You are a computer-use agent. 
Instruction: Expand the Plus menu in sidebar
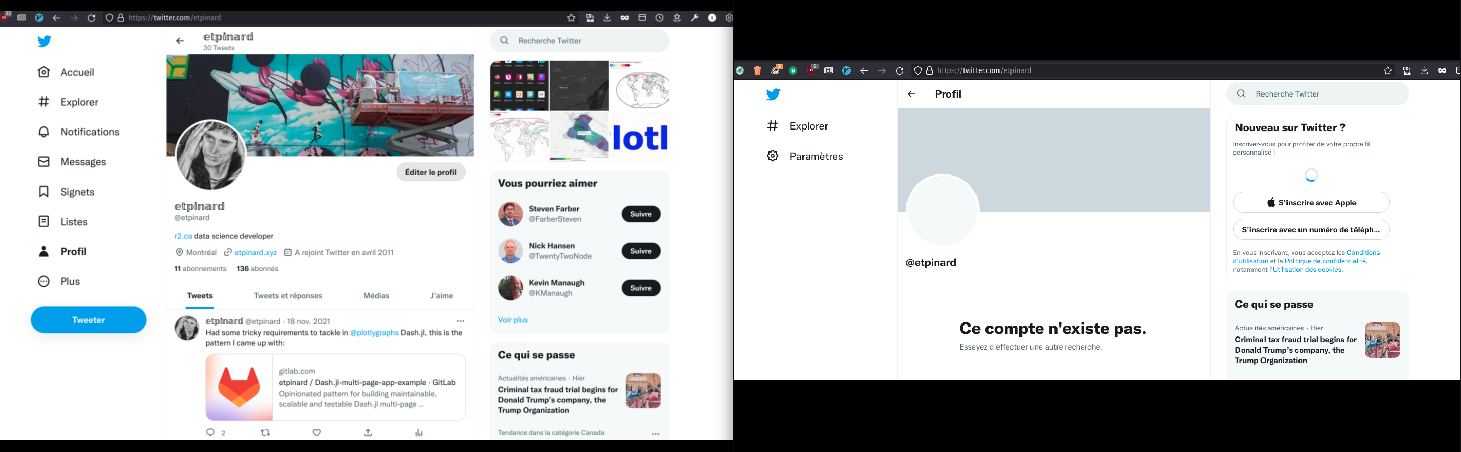(x=69, y=282)
